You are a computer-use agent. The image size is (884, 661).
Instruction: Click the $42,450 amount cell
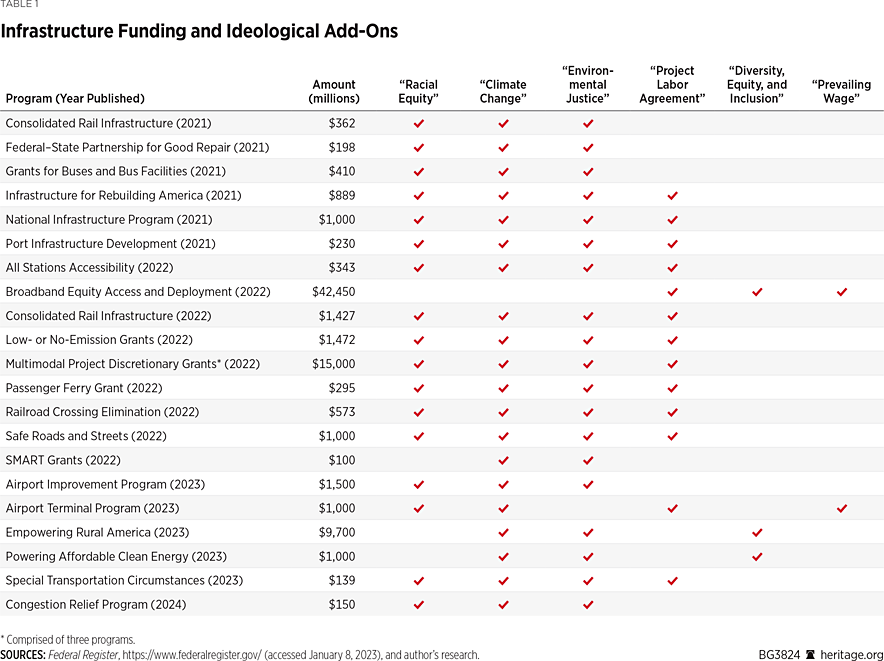point(333,292)
